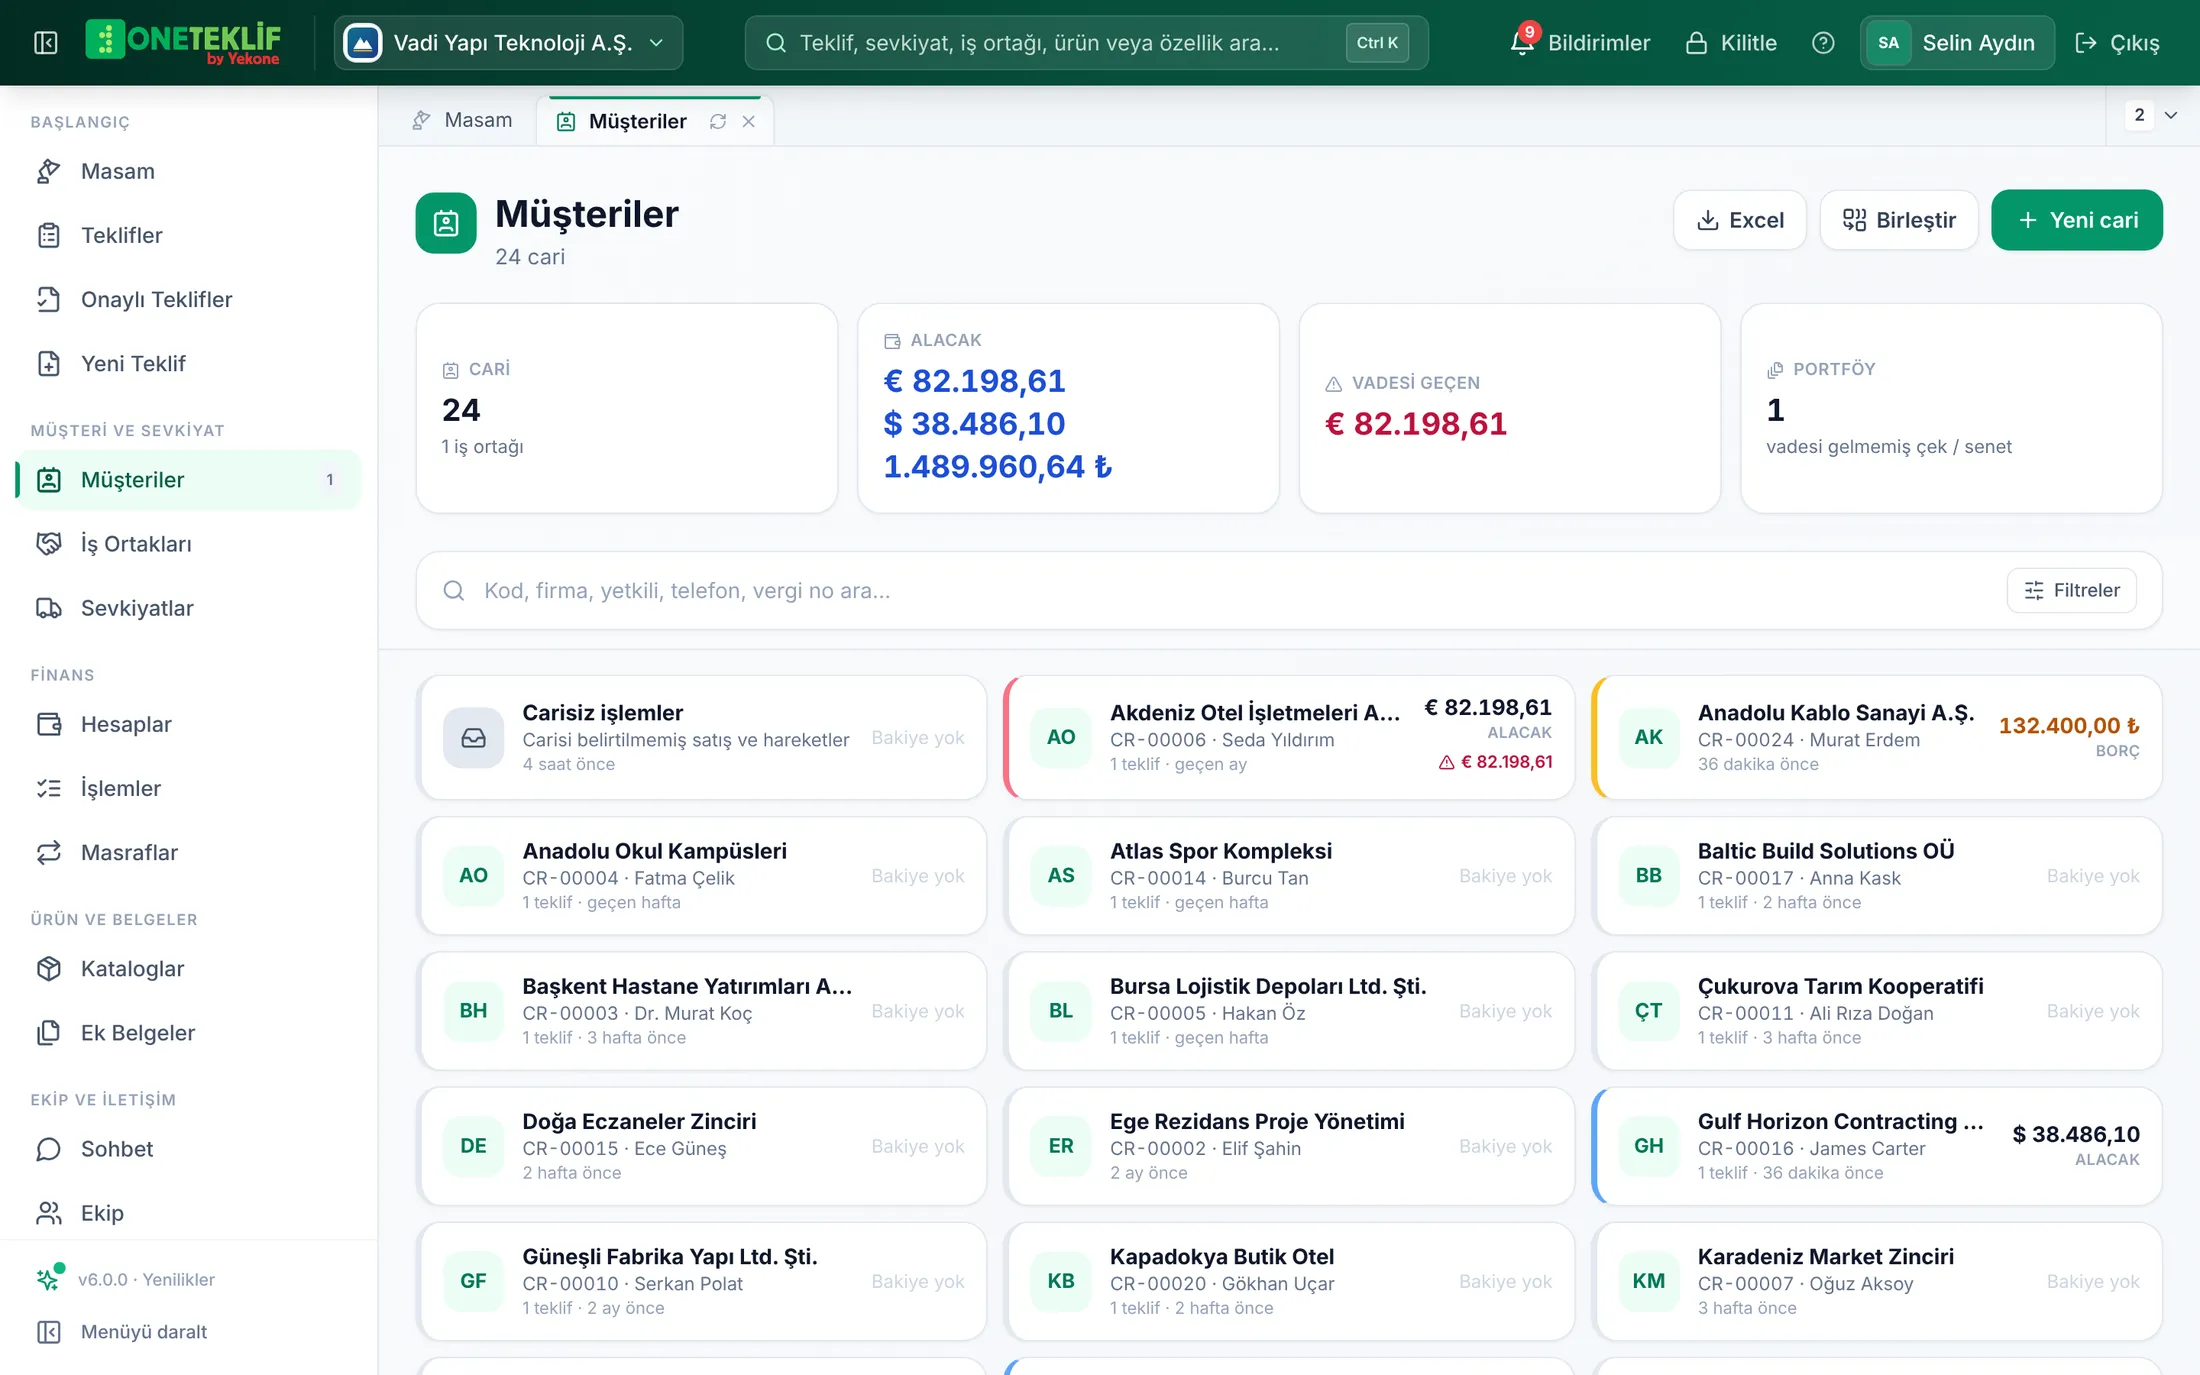Select Müşteriler in the sidebar
2200x1375 pixels.
(188, 480)
